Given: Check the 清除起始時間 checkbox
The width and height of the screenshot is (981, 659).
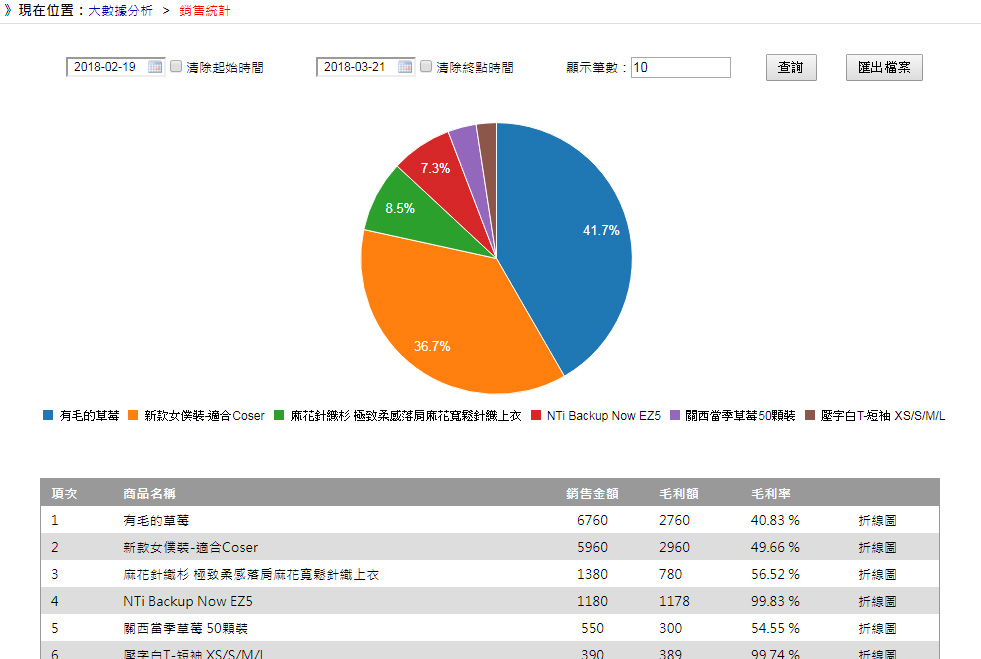Looking at the screenshot, I should click(x=176, y=66).
